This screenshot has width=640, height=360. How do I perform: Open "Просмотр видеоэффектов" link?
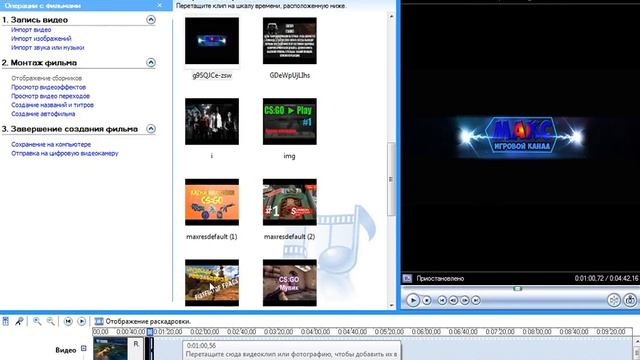49,87
